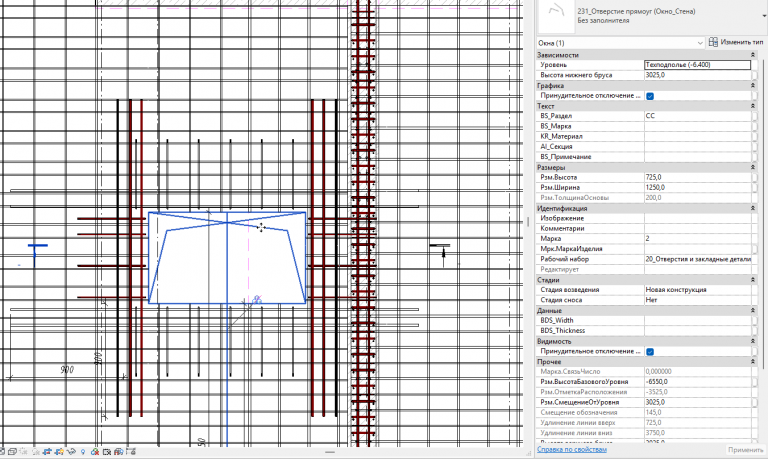Open Visual Style cube icon in view bar
This screenshot has height=459, width=768.
[x=12, y=451]
